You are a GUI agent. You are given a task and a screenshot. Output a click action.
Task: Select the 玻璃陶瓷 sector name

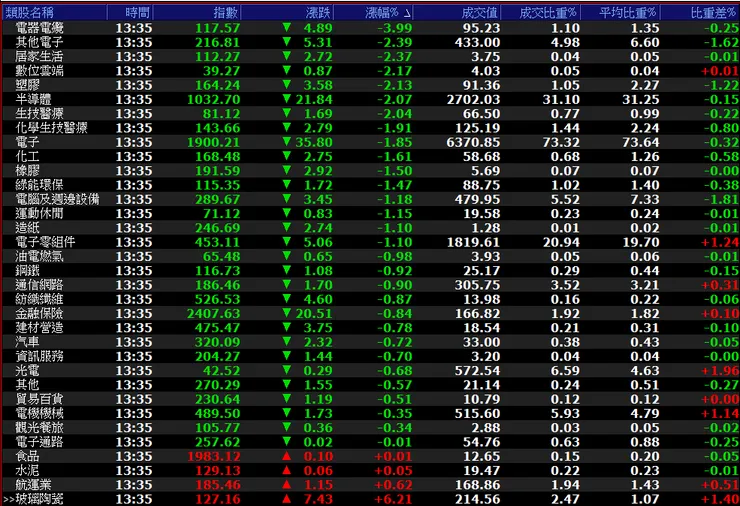point(39,499)
